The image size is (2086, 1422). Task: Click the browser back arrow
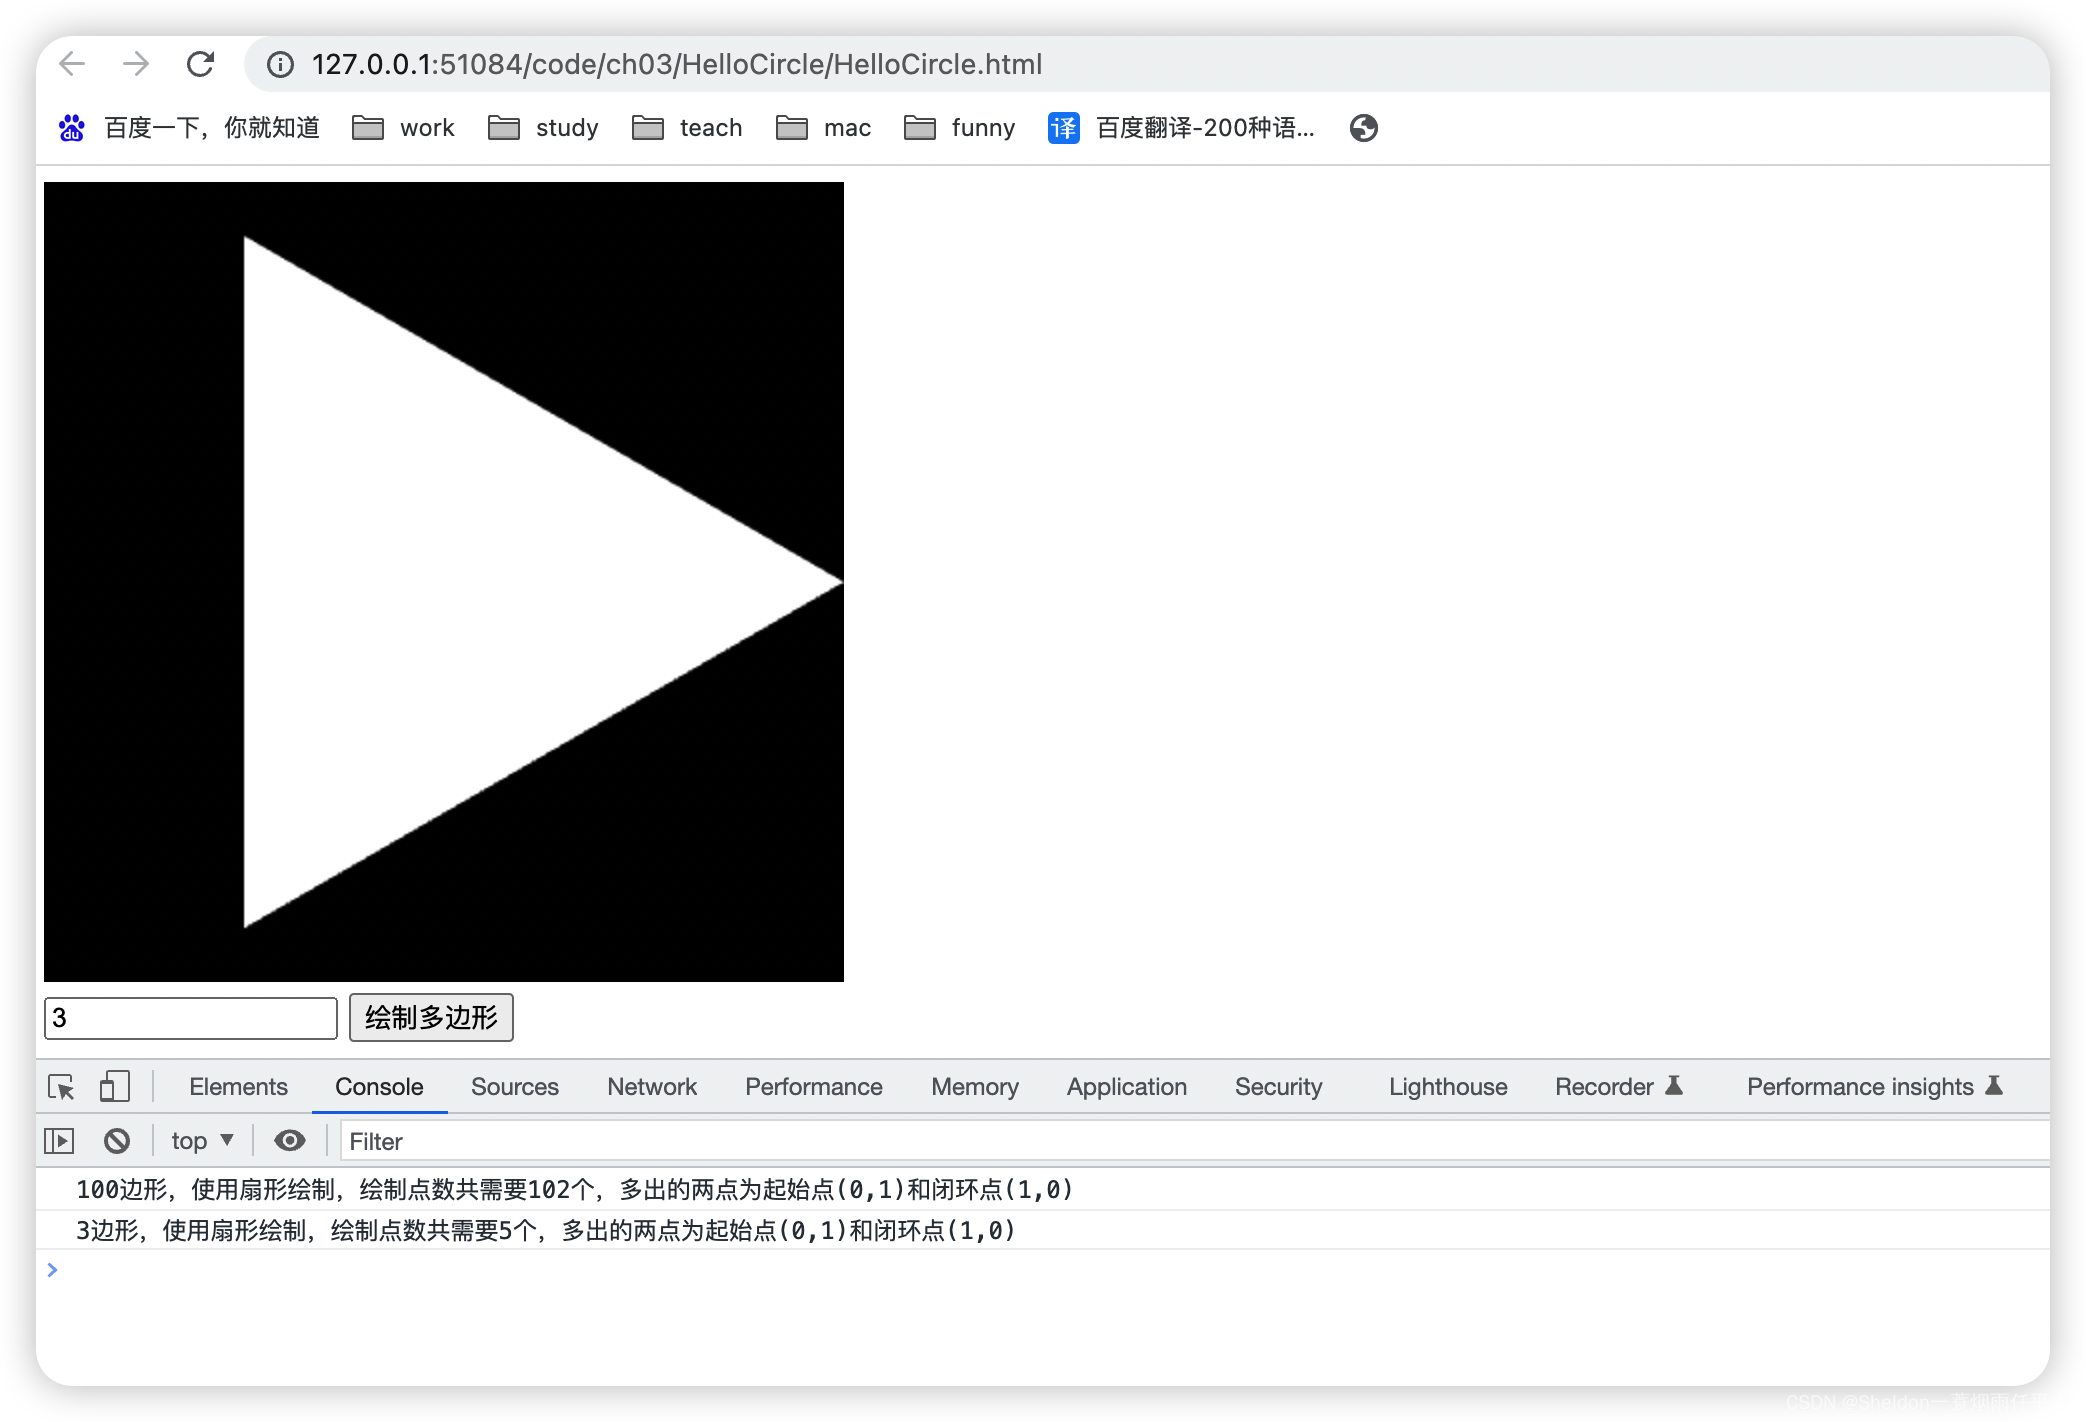pos(73,64)
